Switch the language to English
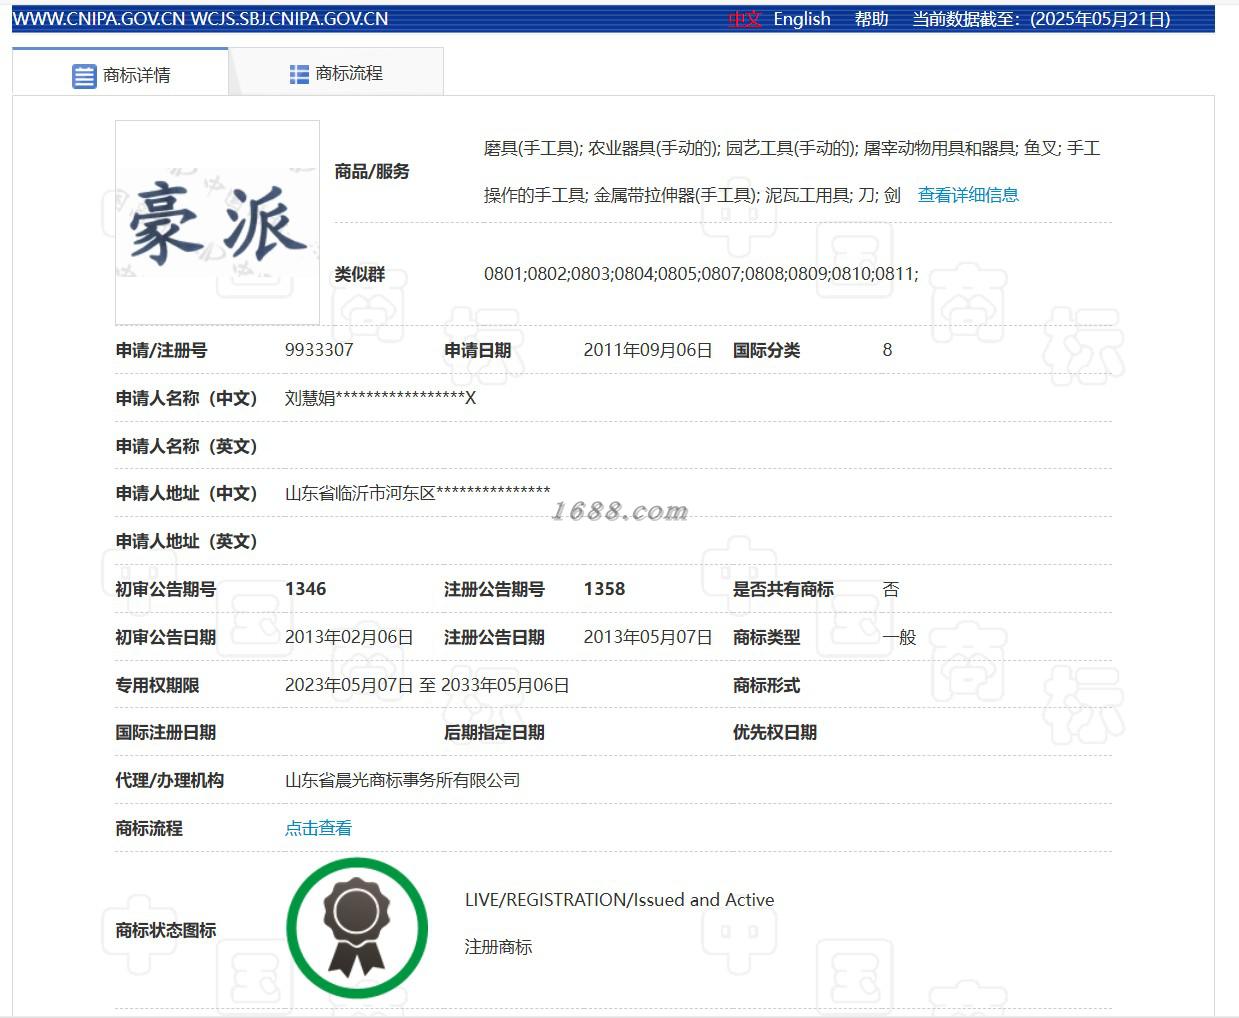 pyautogui.click(x=802, y=19)
